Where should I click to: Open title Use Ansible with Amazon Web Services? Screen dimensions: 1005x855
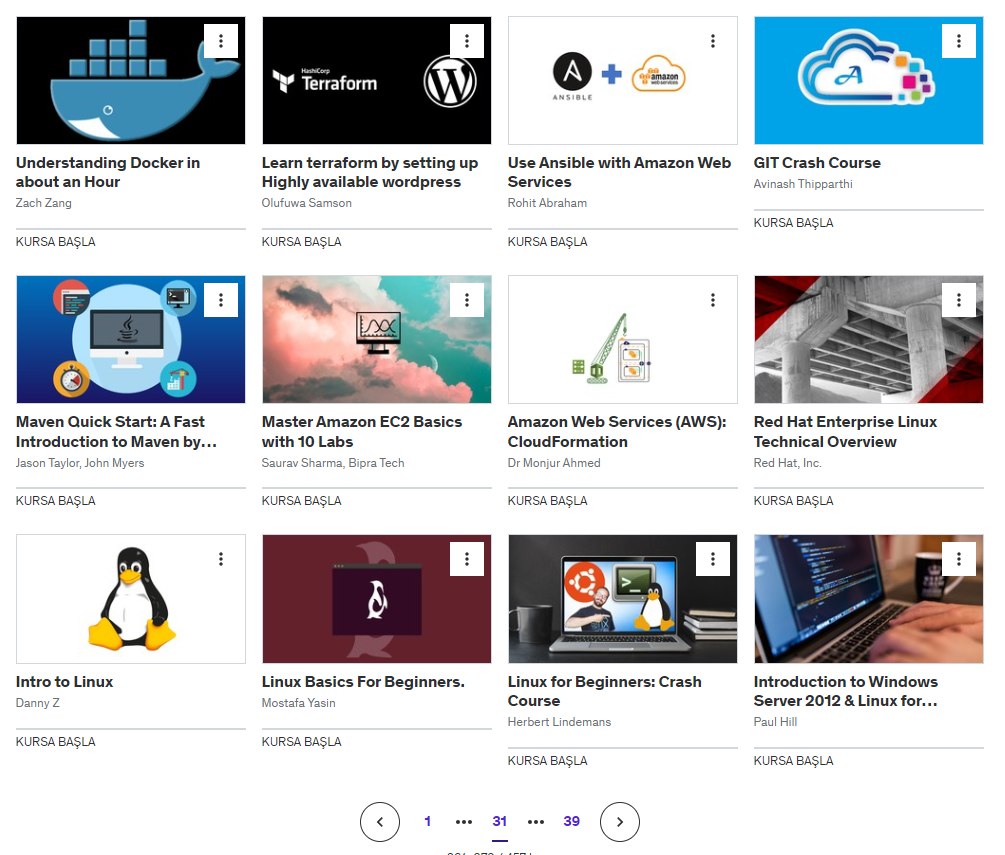click(x=619, y=172)
